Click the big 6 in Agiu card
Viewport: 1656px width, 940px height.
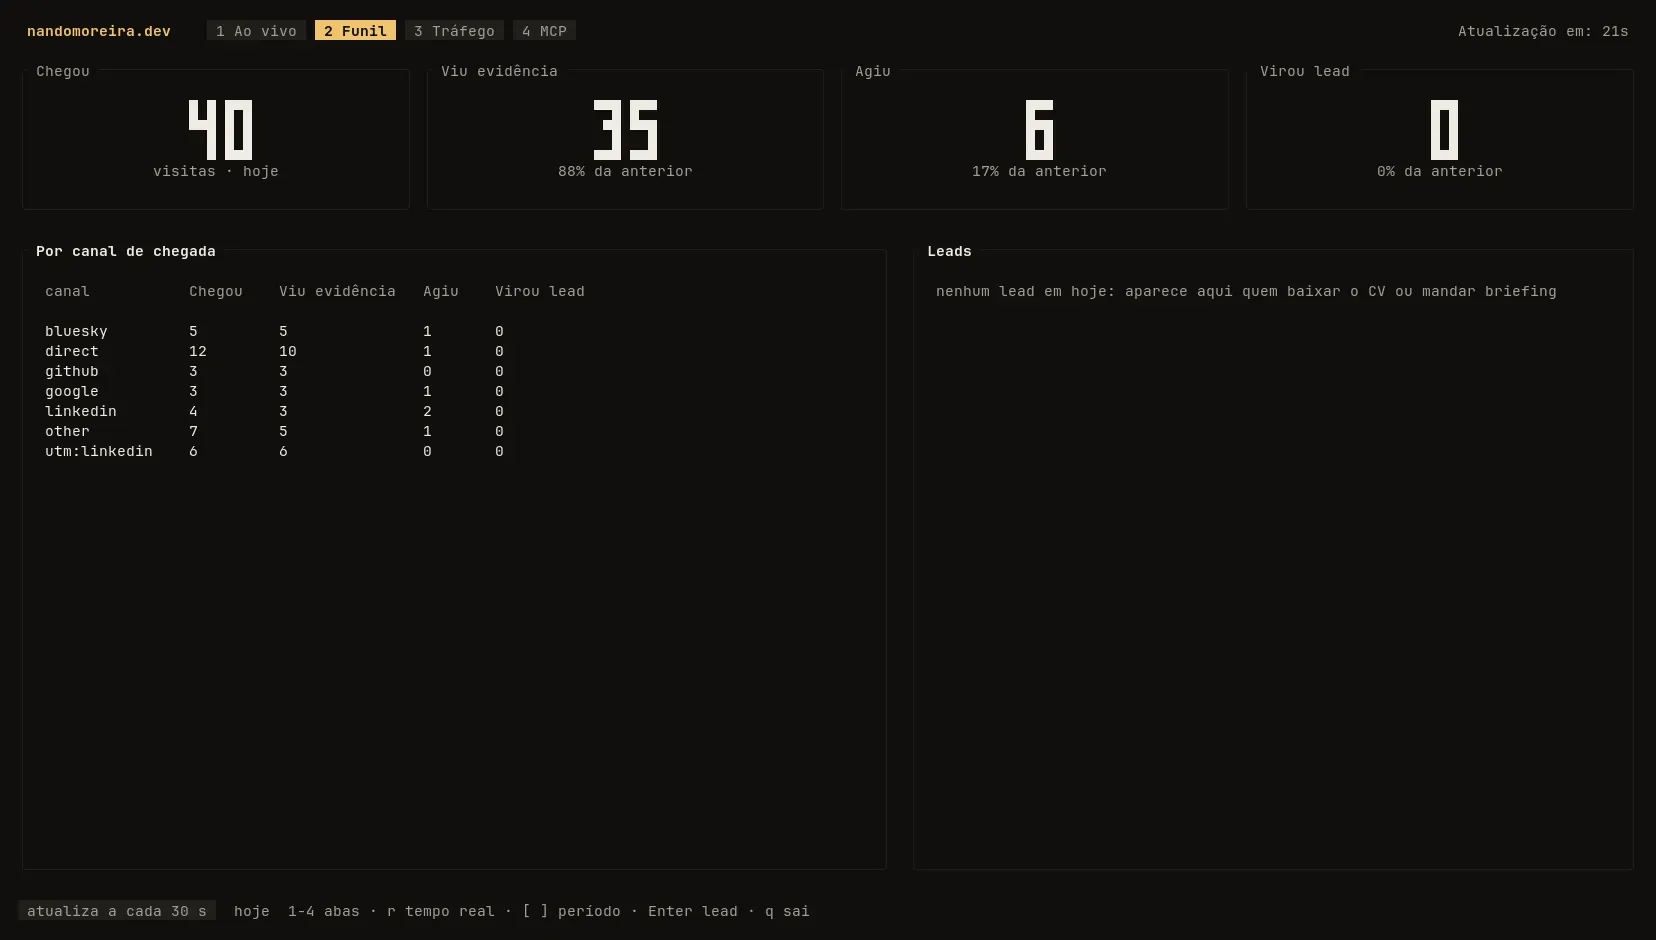click(1039, 130)
